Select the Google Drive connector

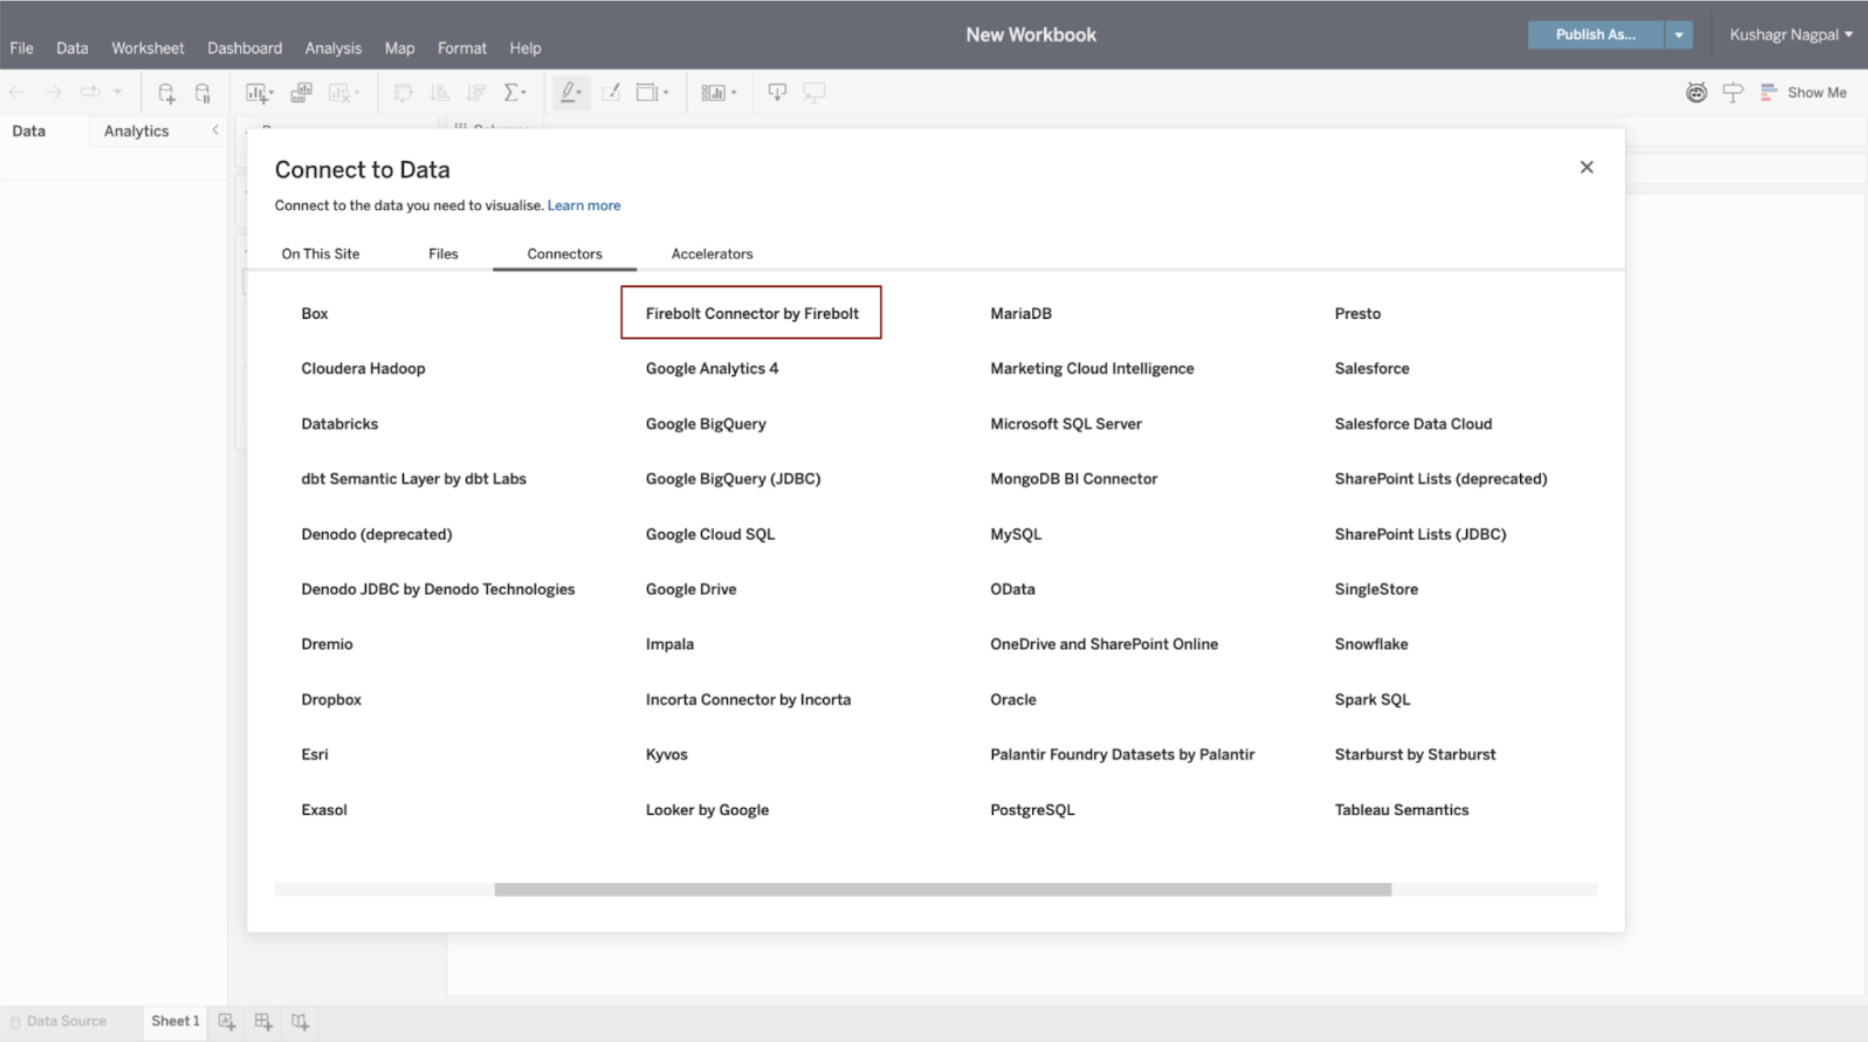pos(691,589)
